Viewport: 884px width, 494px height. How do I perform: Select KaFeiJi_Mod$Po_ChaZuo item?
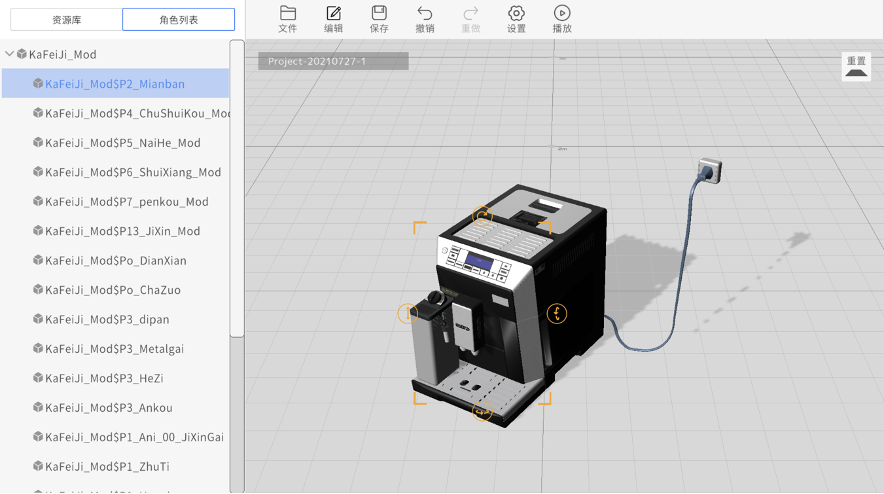point(115,290)
